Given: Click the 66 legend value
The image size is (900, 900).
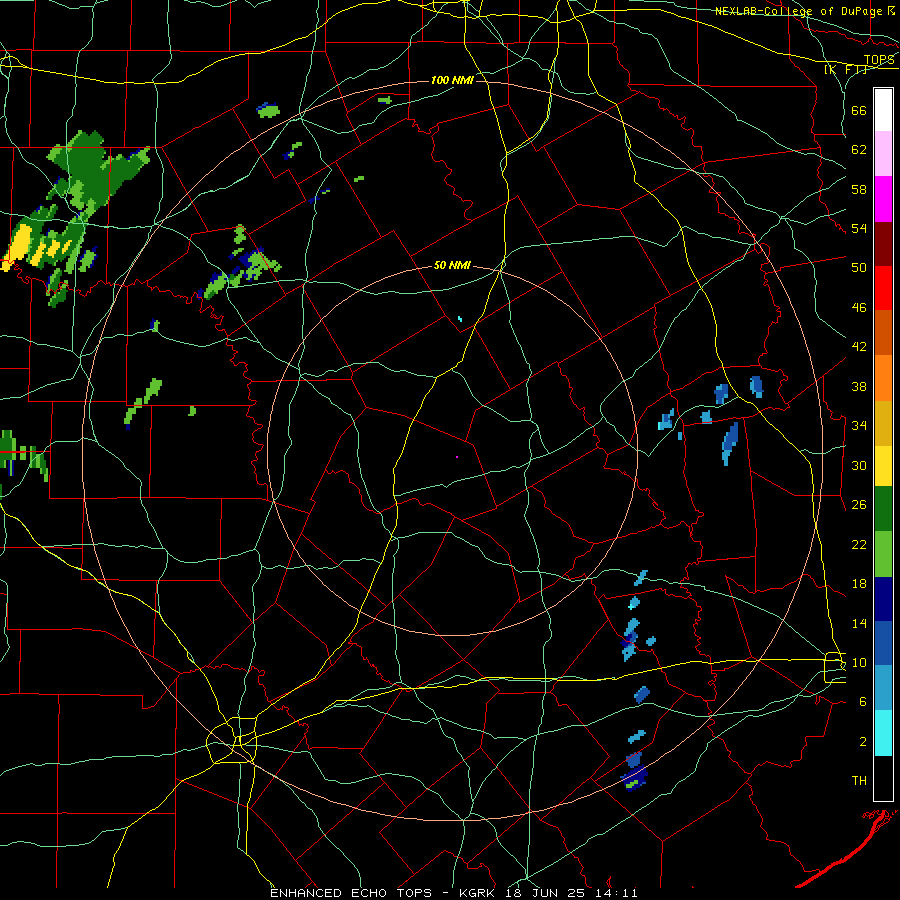Looking at the screenshot, I should (x=859, y=110).
